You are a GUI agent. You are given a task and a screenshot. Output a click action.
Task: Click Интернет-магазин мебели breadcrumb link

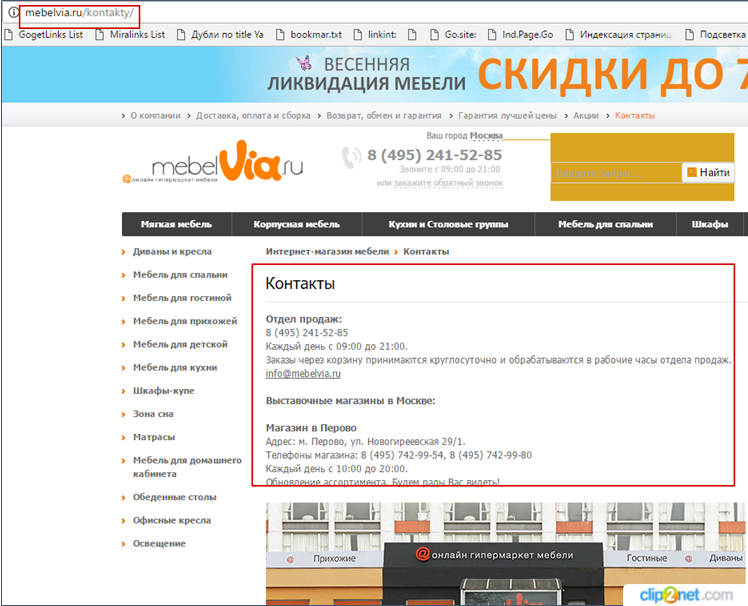pyautogui.click(x=327, y=251)
